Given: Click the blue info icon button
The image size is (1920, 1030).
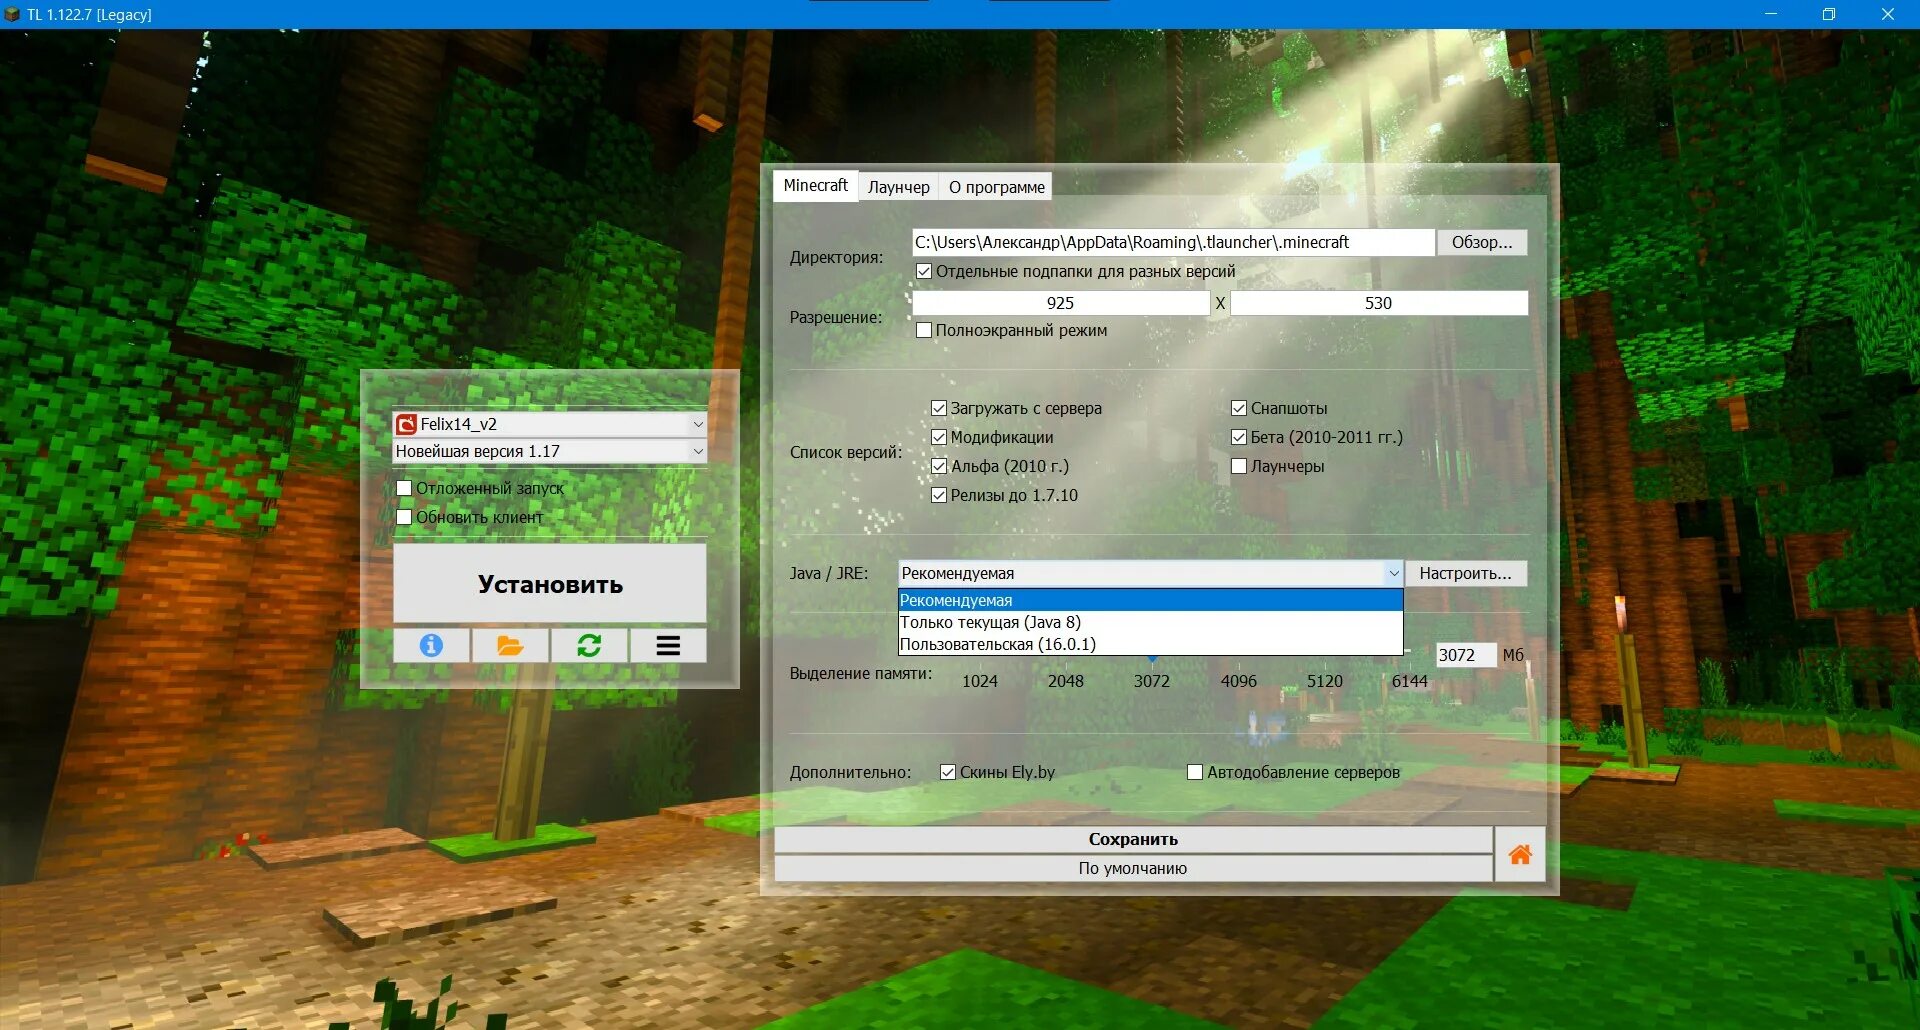Looking at the screenshot, I should tap(431, 646).
